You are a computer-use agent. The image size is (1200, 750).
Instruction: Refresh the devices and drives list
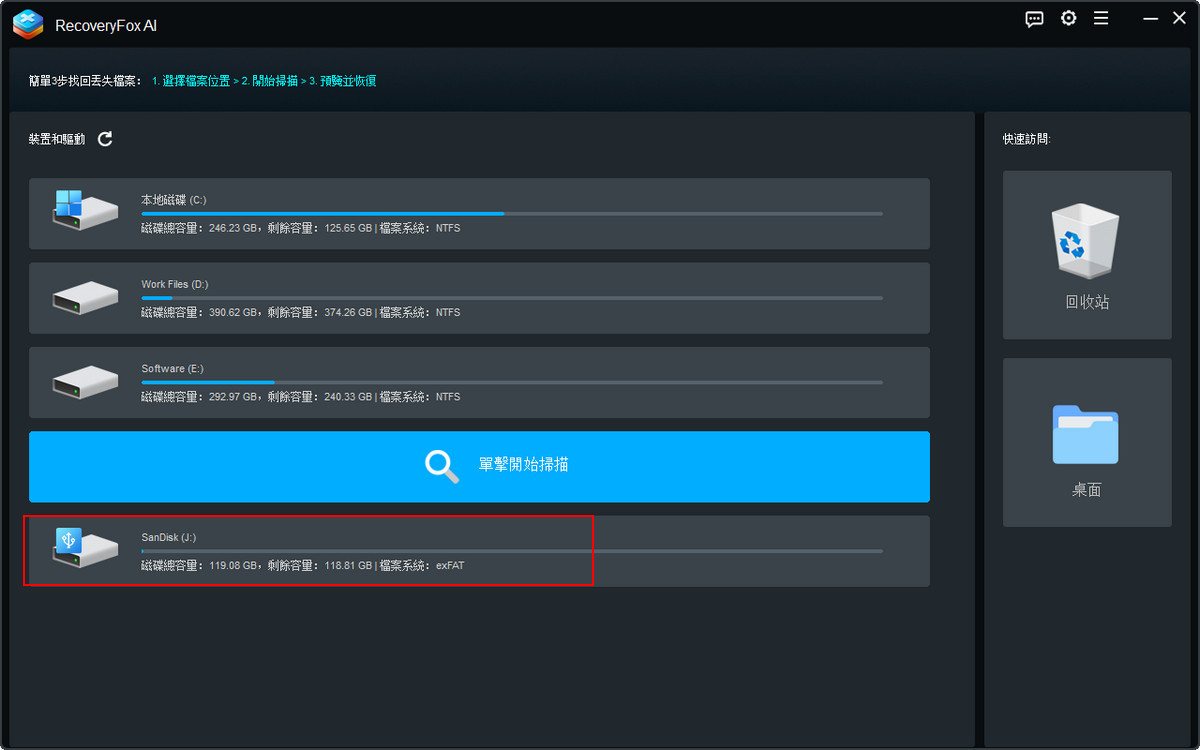point(105,139)
